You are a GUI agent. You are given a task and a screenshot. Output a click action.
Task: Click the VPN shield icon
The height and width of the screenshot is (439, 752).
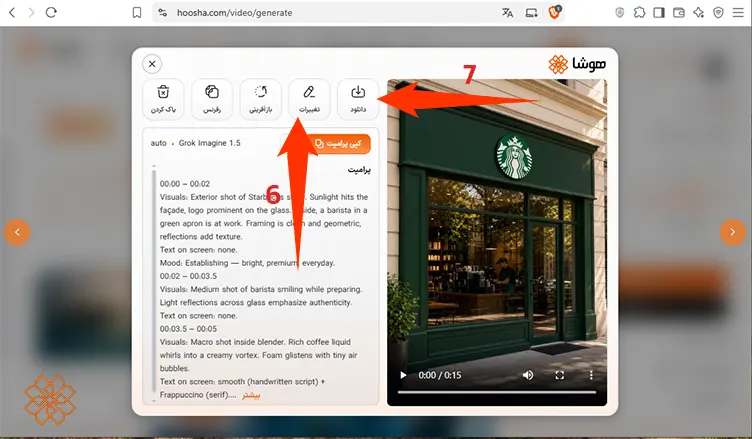coord(718,12)
